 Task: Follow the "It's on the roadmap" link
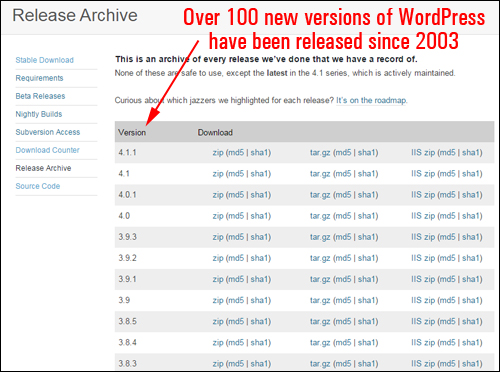(x=371, y=100)
